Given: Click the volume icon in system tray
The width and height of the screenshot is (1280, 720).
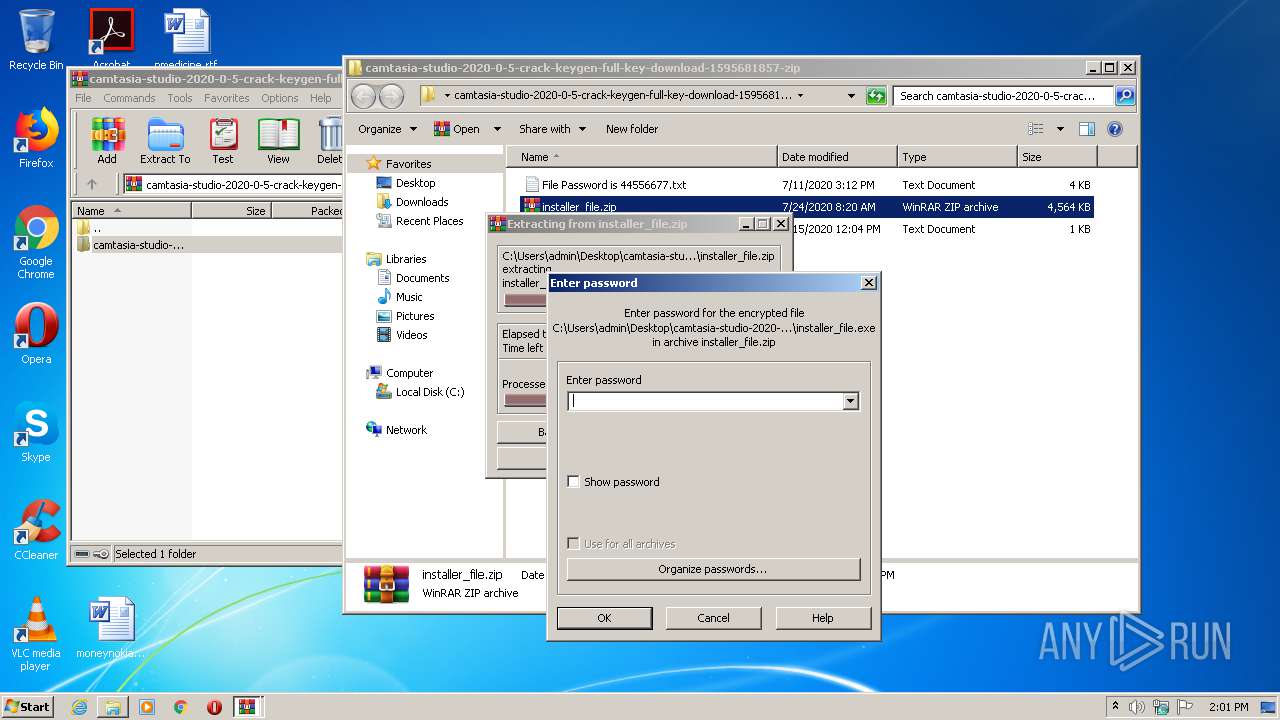Looking at the screenshot, I should click(x=1137, y=707).
